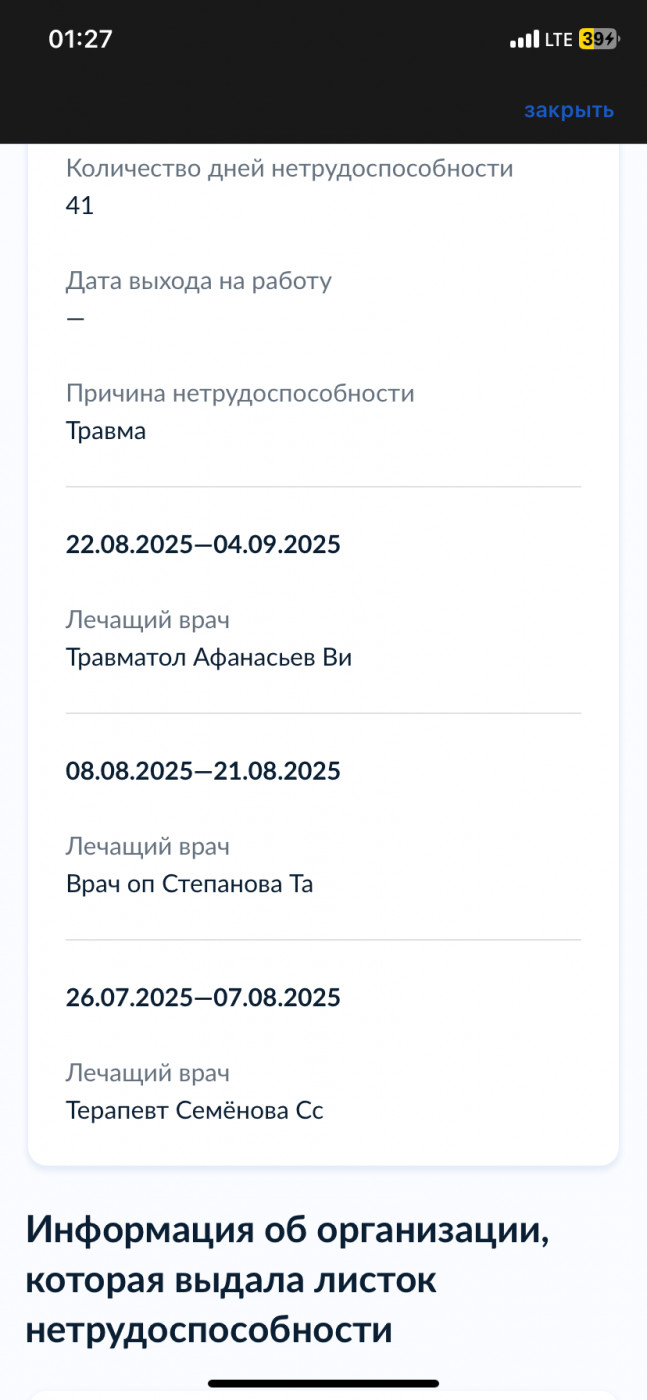Tap "Лечащий врач" label above Афанасьев
The image size is (647, 1400).
148,620
